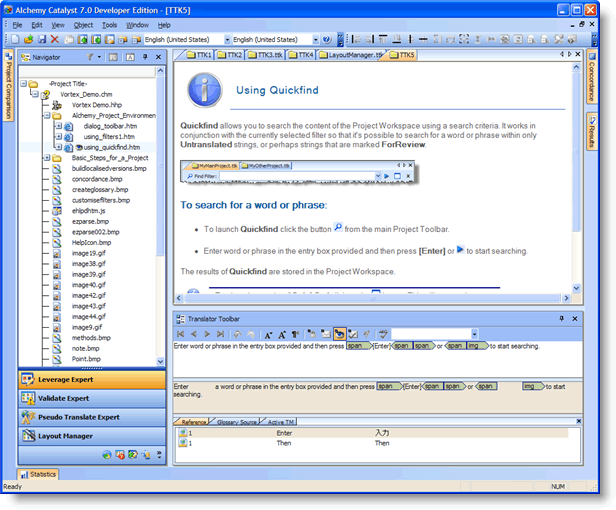Click the Pseudo Translate Expert icon

tap(28, 417)
